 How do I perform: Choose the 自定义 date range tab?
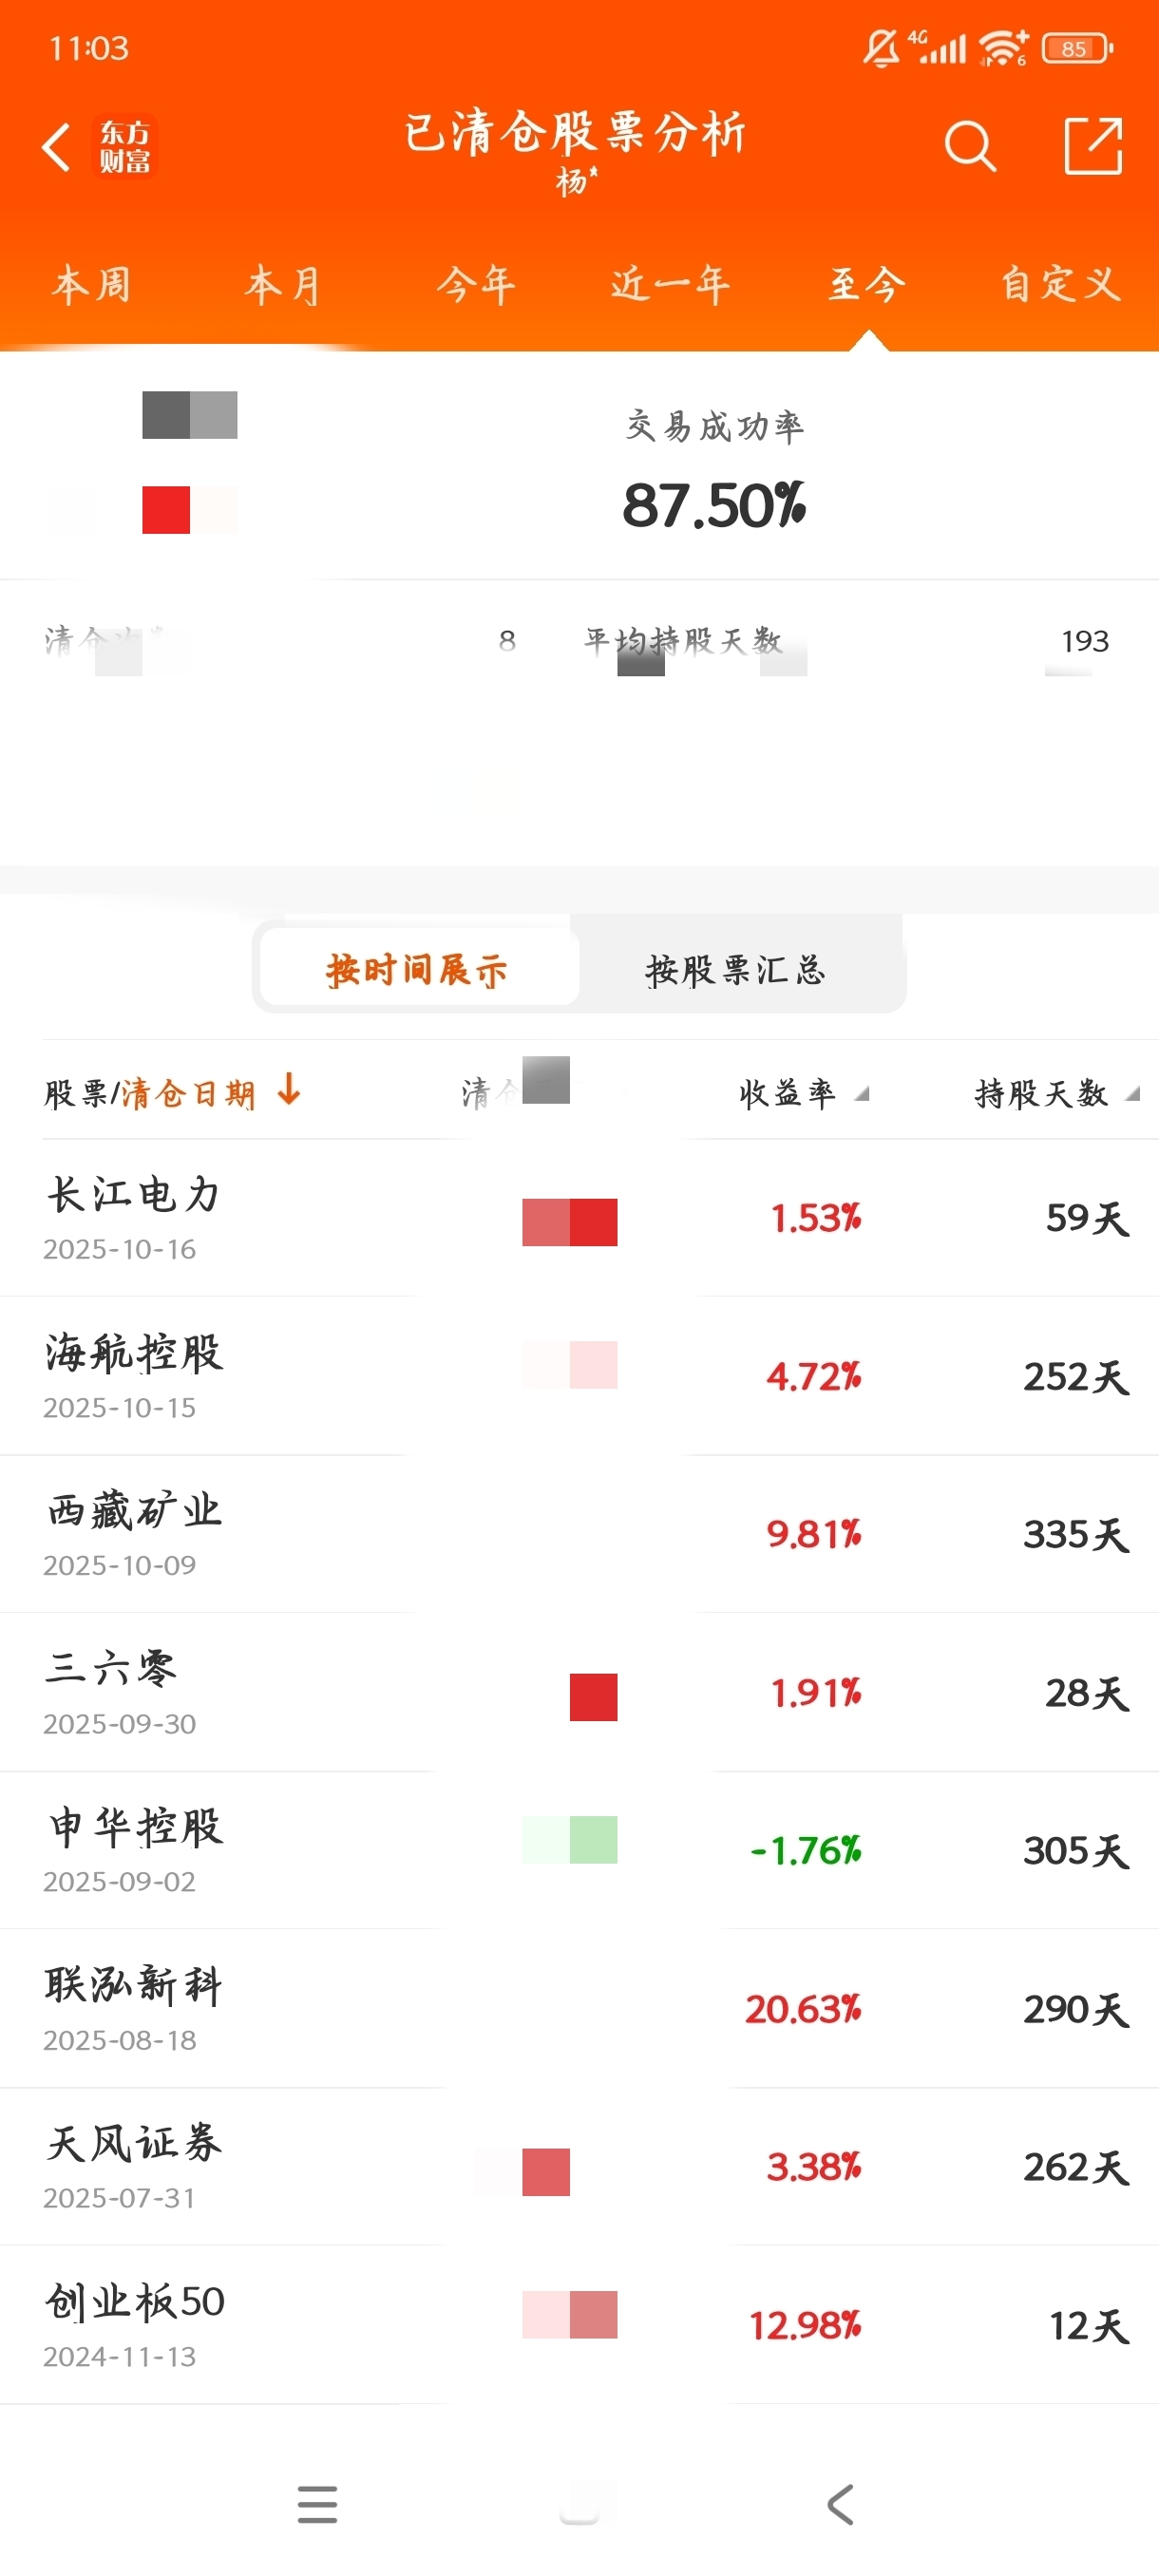pos(1060,284)
